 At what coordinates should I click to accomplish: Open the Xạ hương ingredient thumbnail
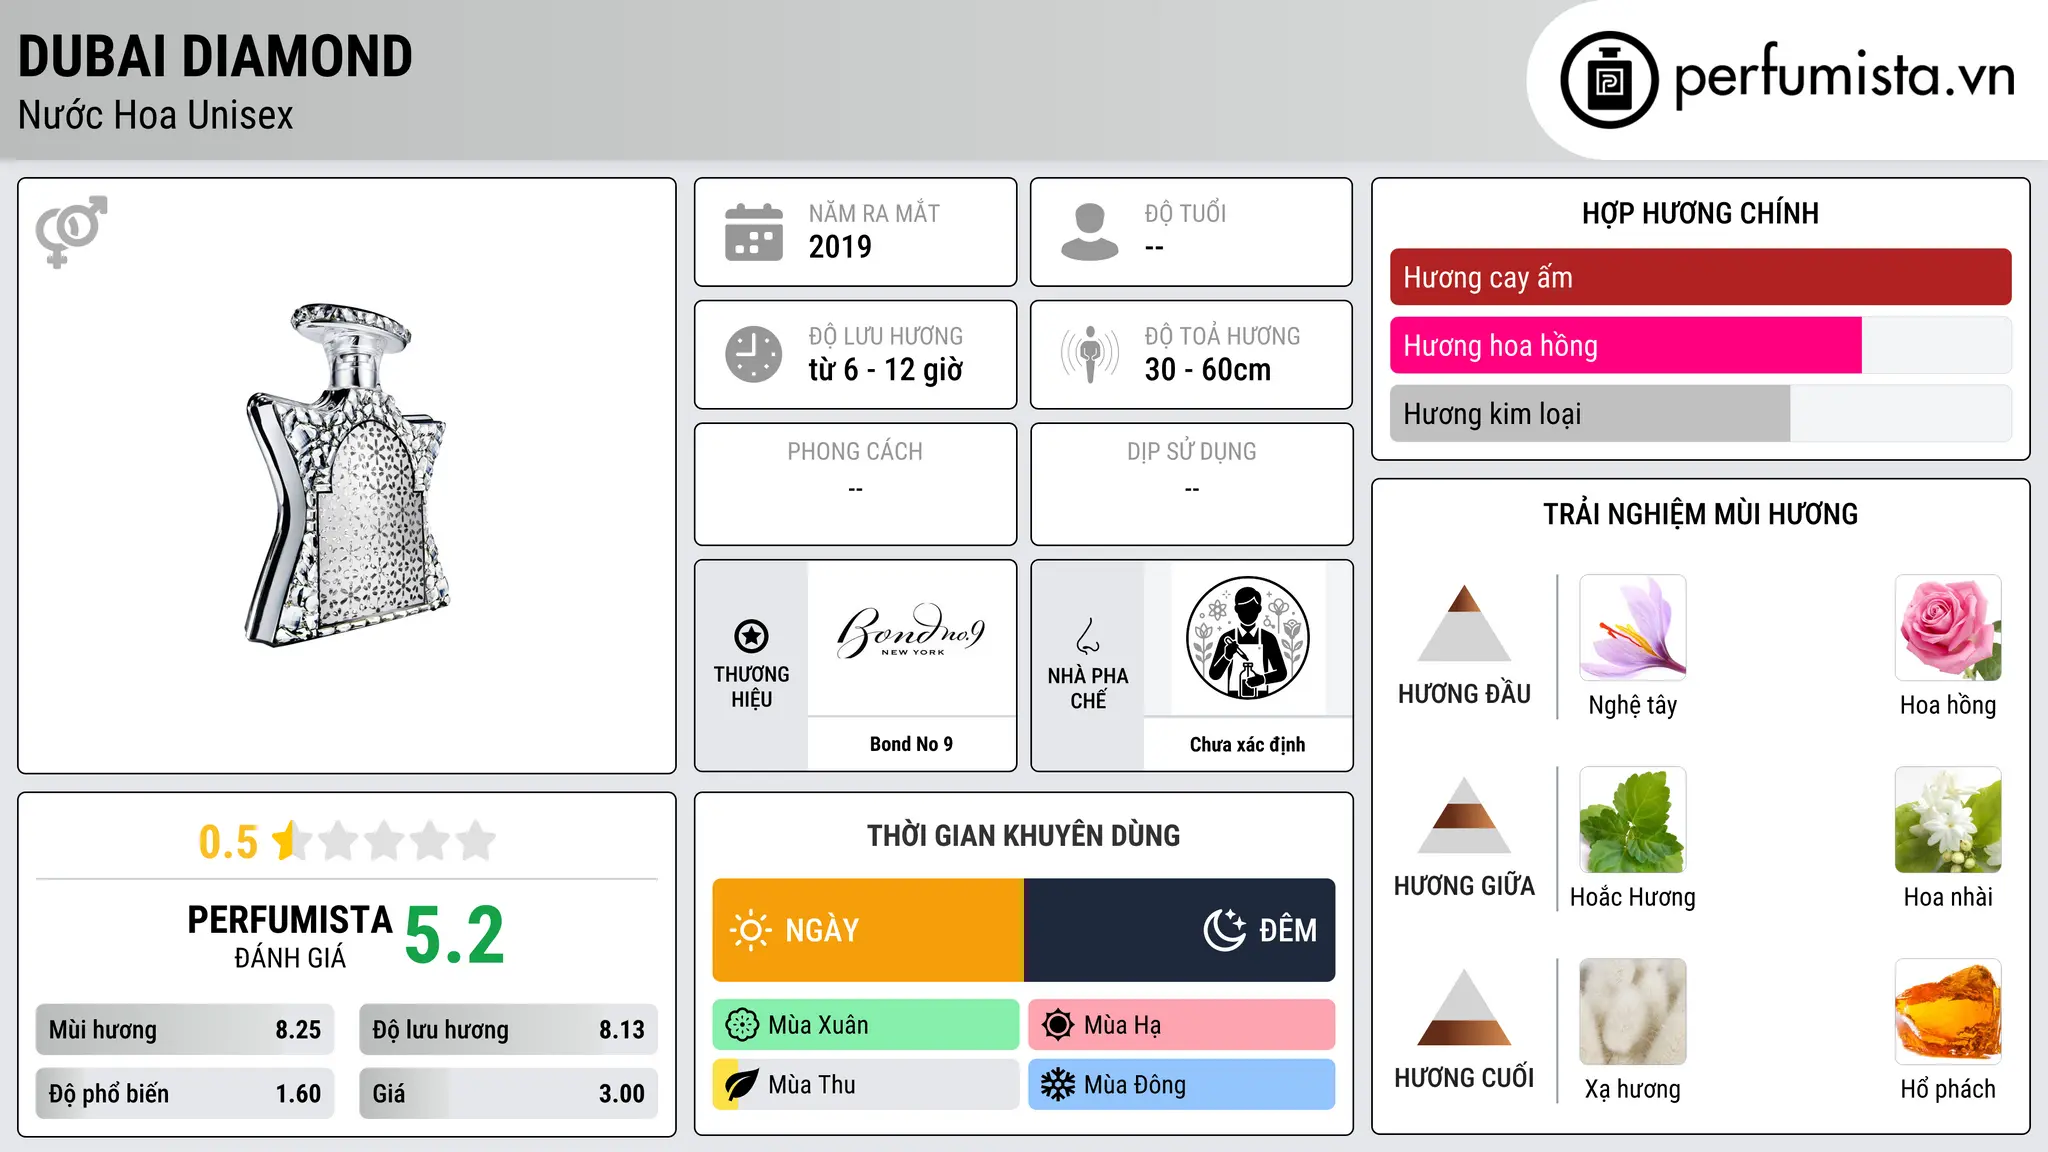[x=1633, y=1012]
